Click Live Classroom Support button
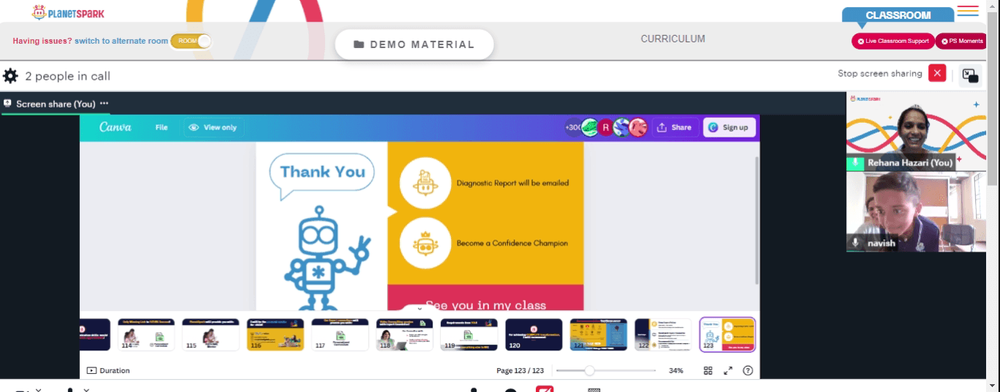The height and width of the screenshot is (392, 1000). click(x=893, y=41)
